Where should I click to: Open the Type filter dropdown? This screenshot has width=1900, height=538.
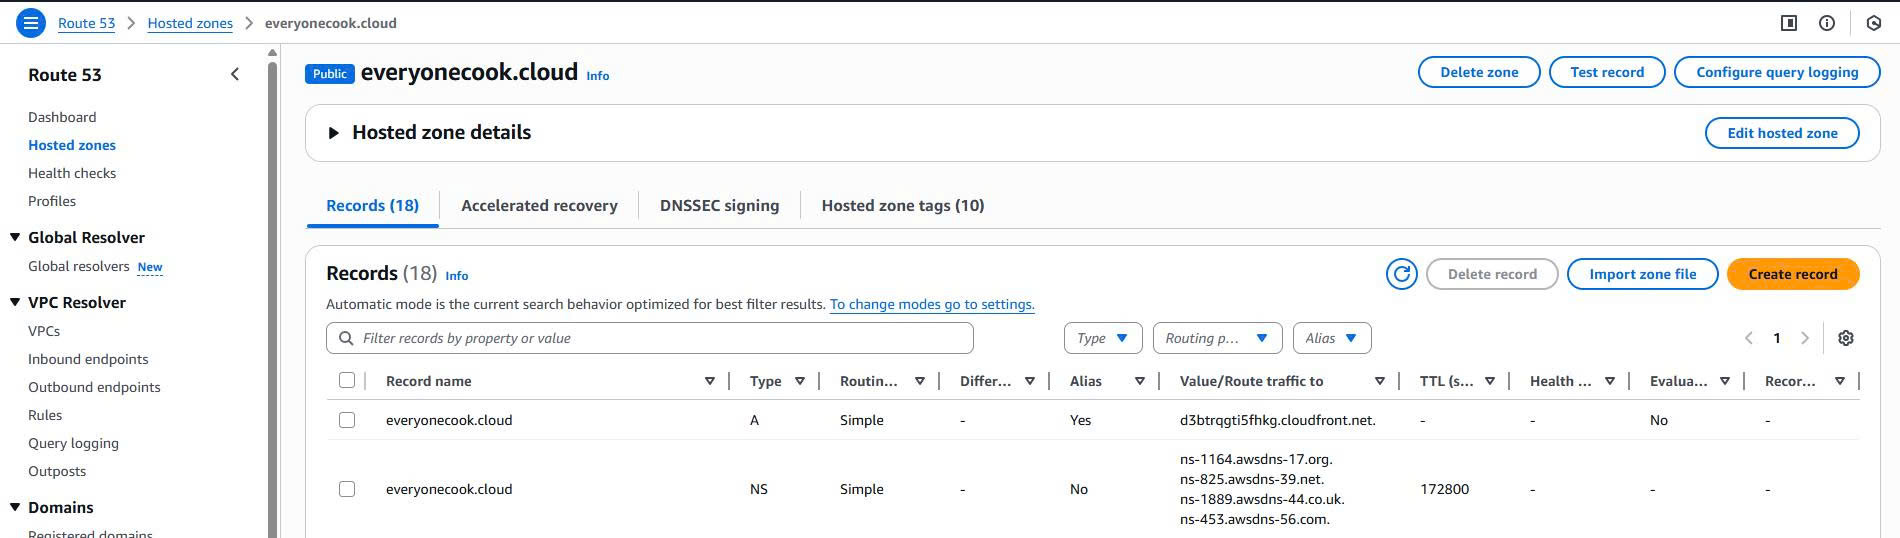1103,338
